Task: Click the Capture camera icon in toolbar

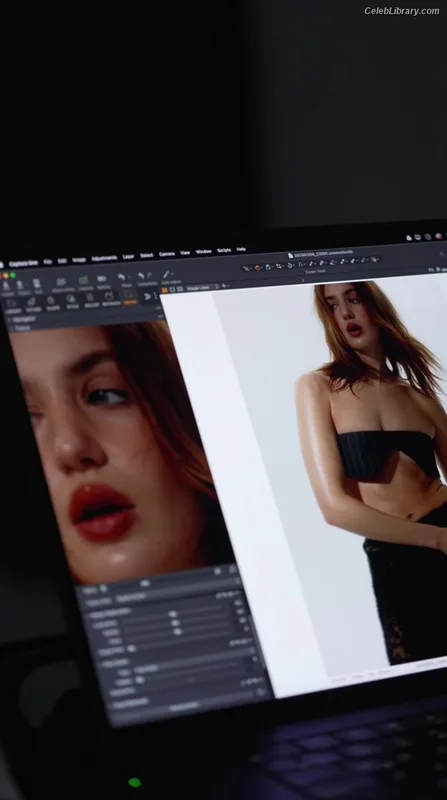Action: (84, 281)
